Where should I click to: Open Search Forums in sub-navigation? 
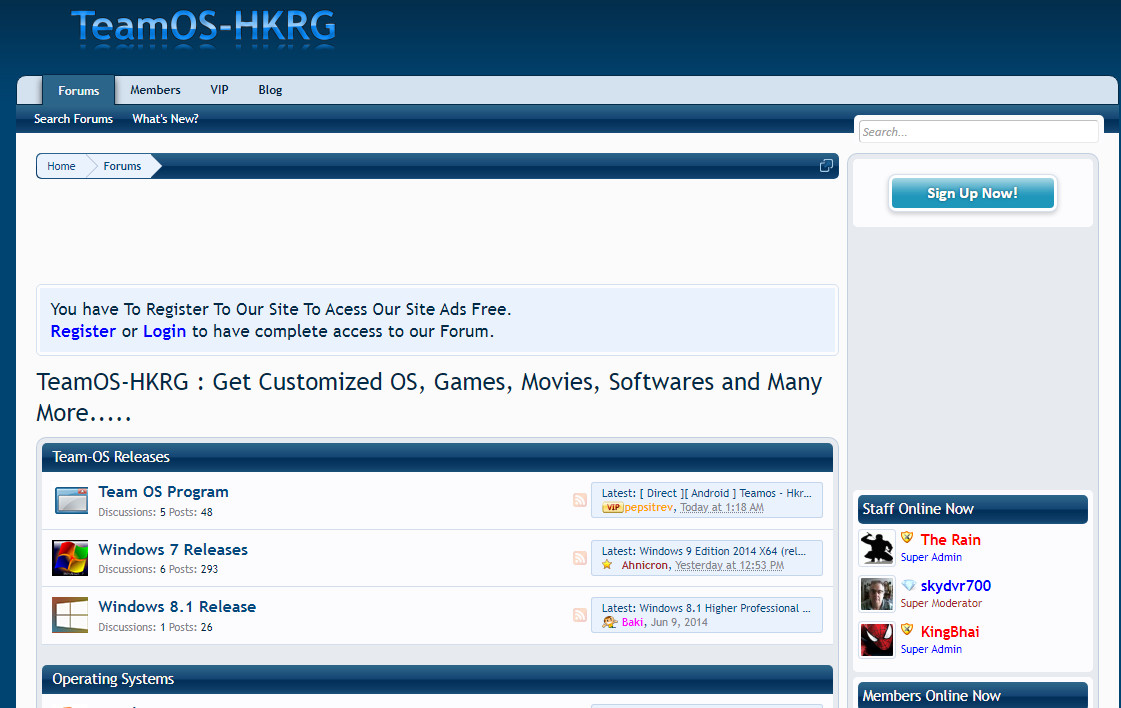click(x=73, y=119)
